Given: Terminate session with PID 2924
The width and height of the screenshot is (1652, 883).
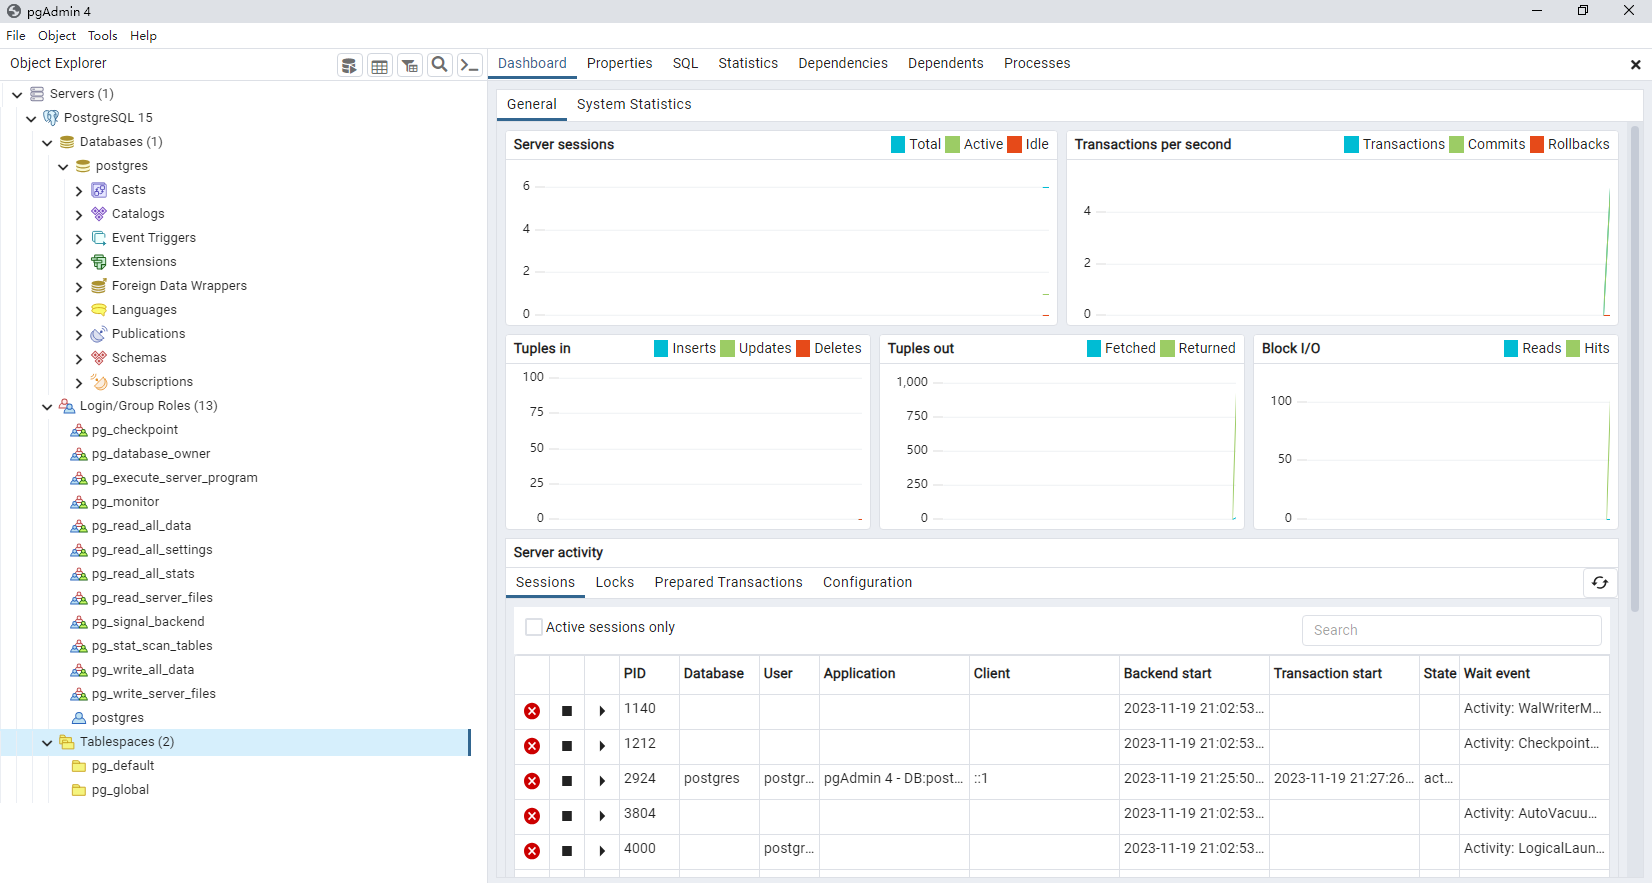Looking at the screenshot, I should click(x=532, y=781).
